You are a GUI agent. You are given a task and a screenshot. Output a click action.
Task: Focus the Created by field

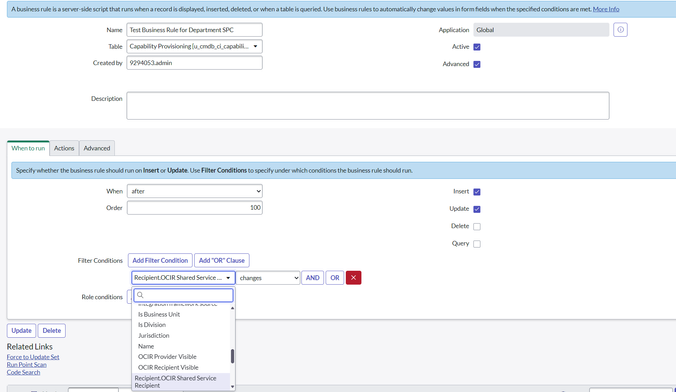[x=194, y=63]
